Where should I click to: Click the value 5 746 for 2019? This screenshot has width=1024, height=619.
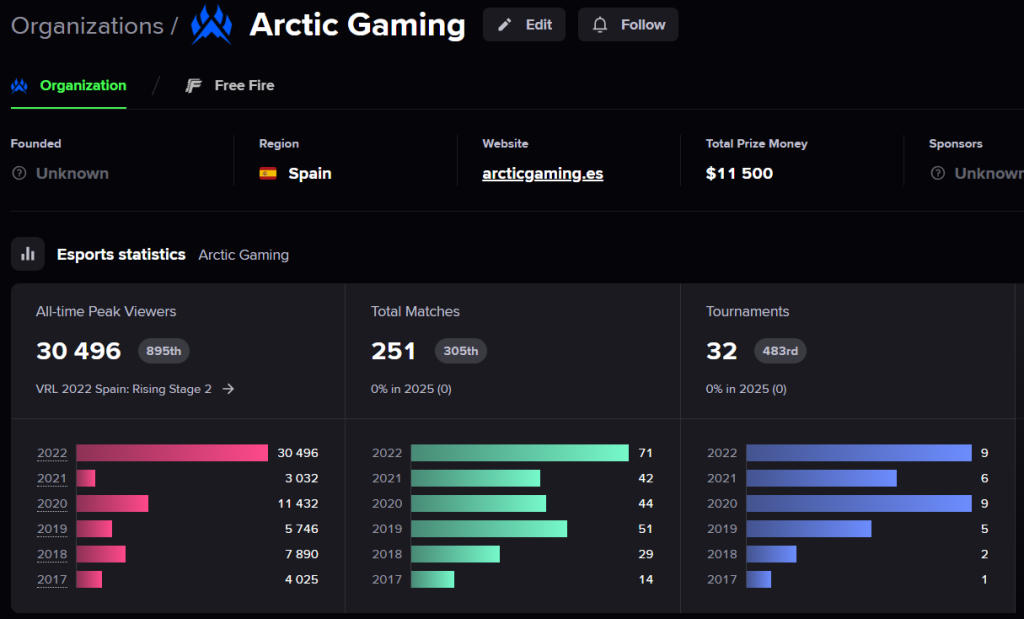[301, 529]
